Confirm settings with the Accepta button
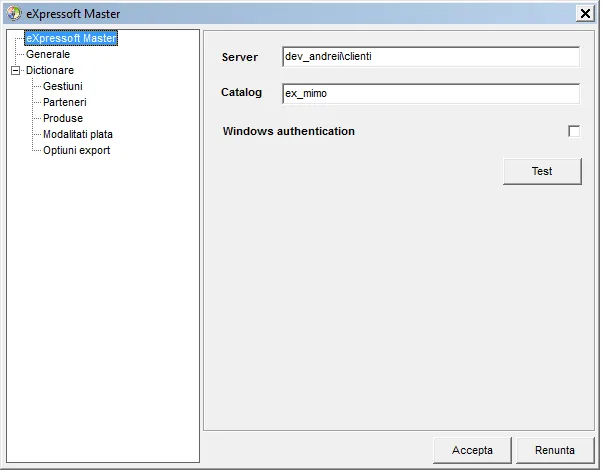 472,450
